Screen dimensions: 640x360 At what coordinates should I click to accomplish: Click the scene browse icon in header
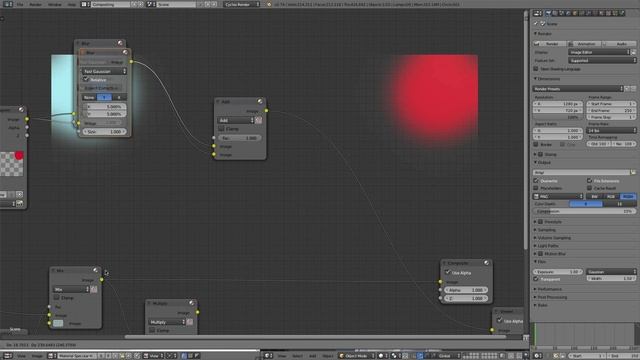point(150,4)
